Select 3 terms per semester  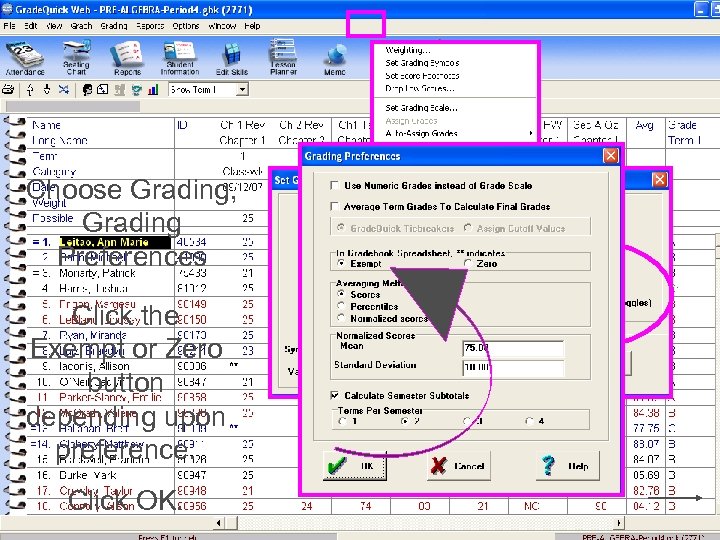[467, 421]
